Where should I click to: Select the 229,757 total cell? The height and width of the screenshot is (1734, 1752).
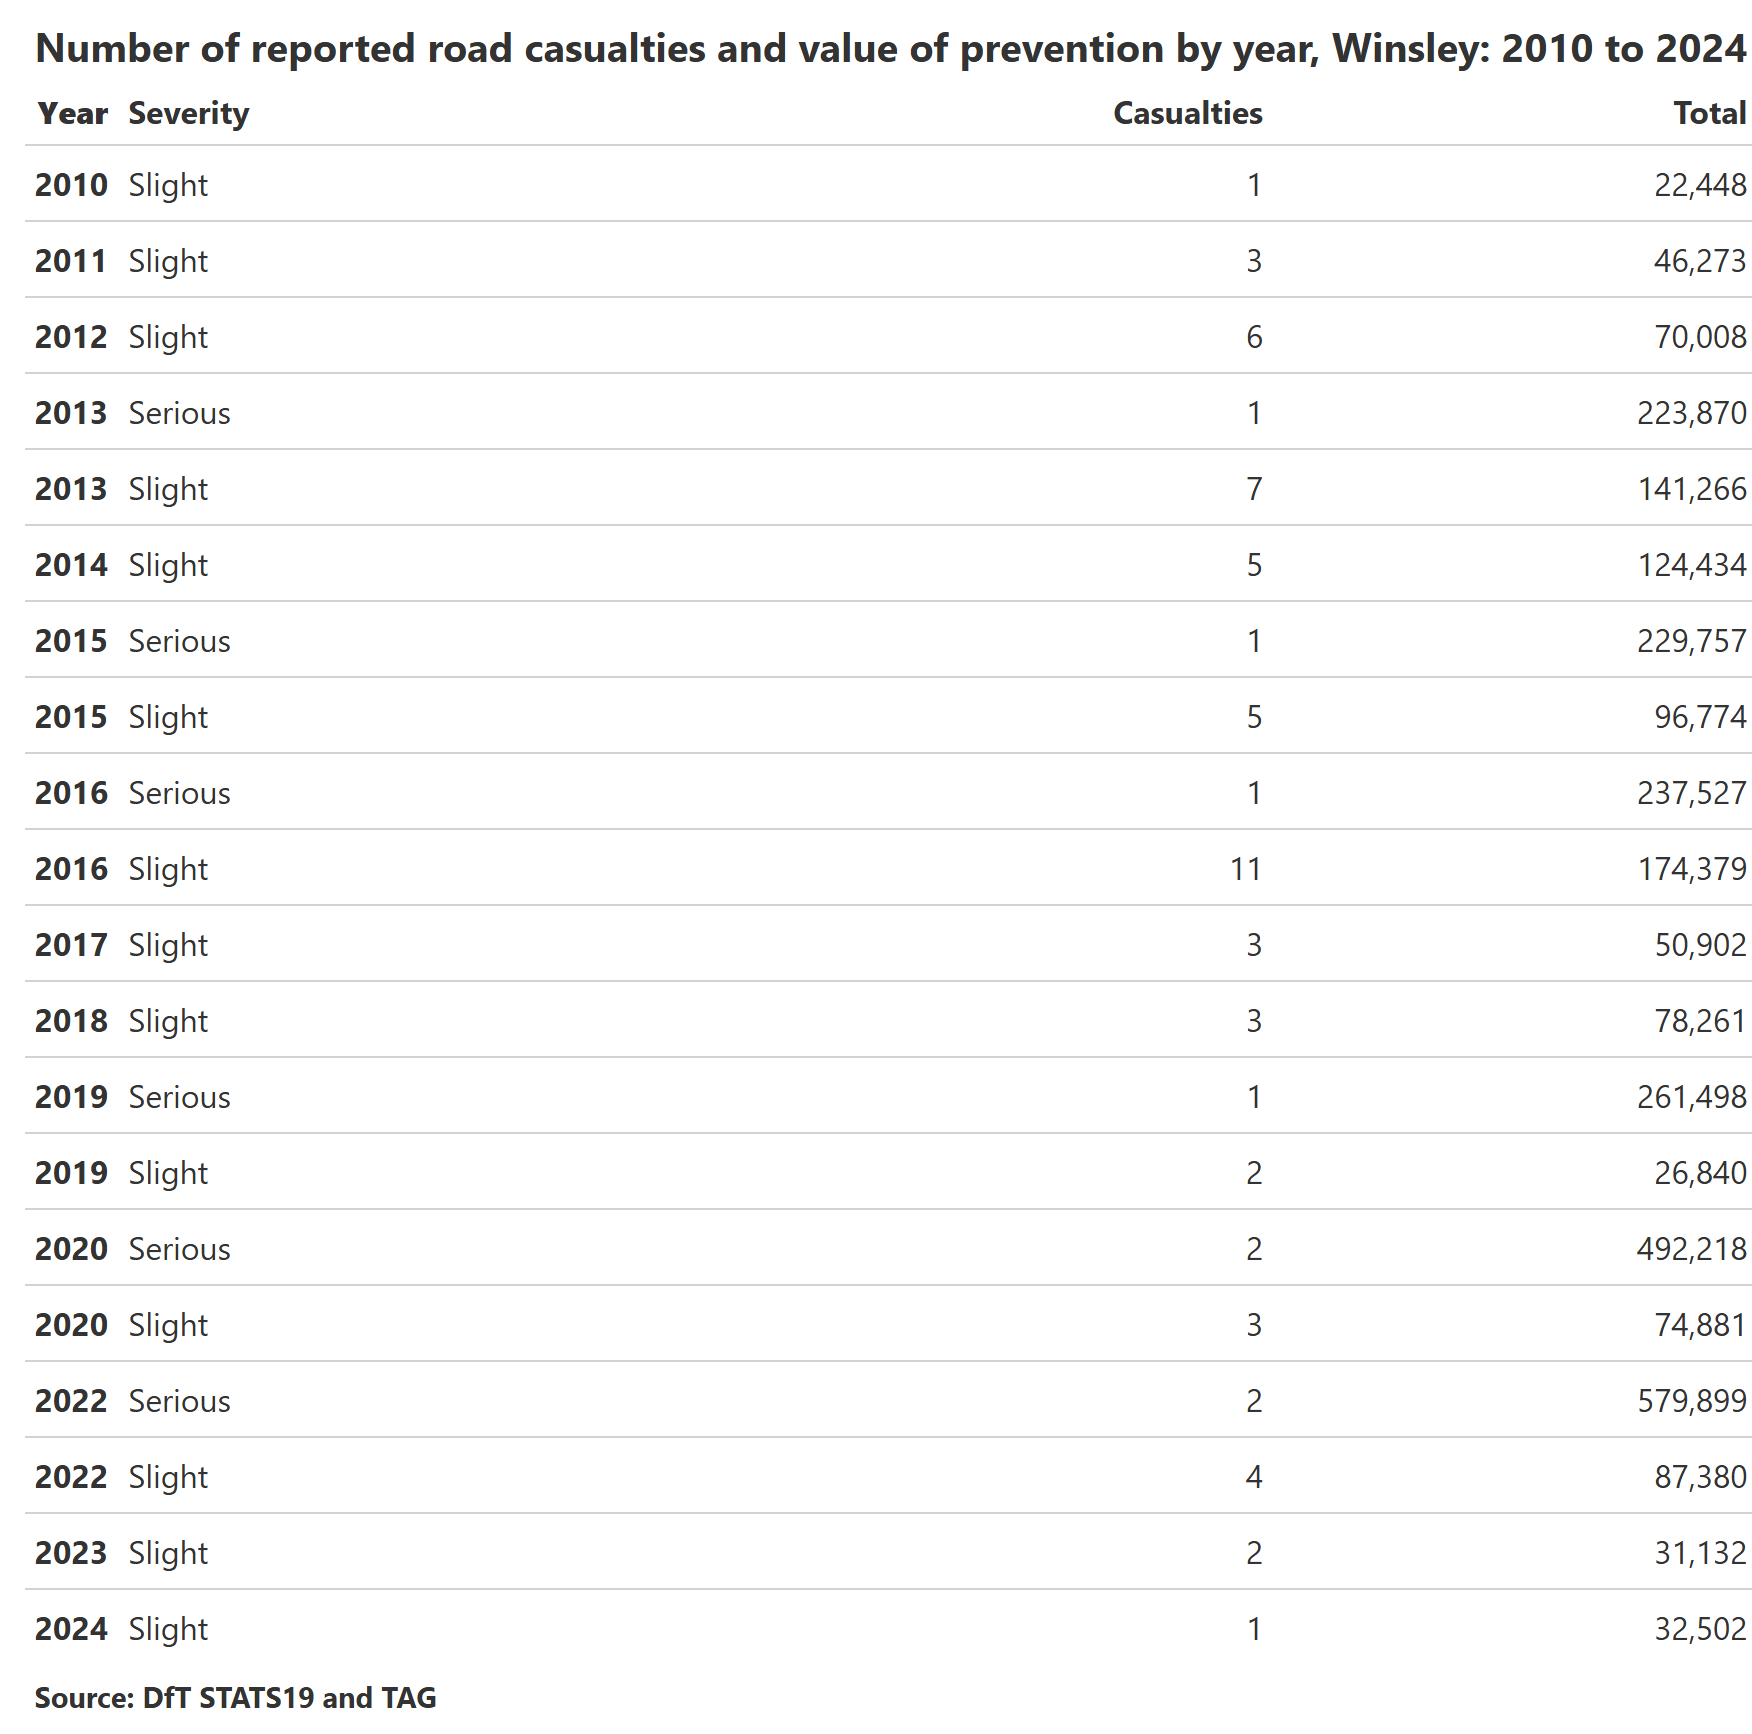coord(1691,641)
